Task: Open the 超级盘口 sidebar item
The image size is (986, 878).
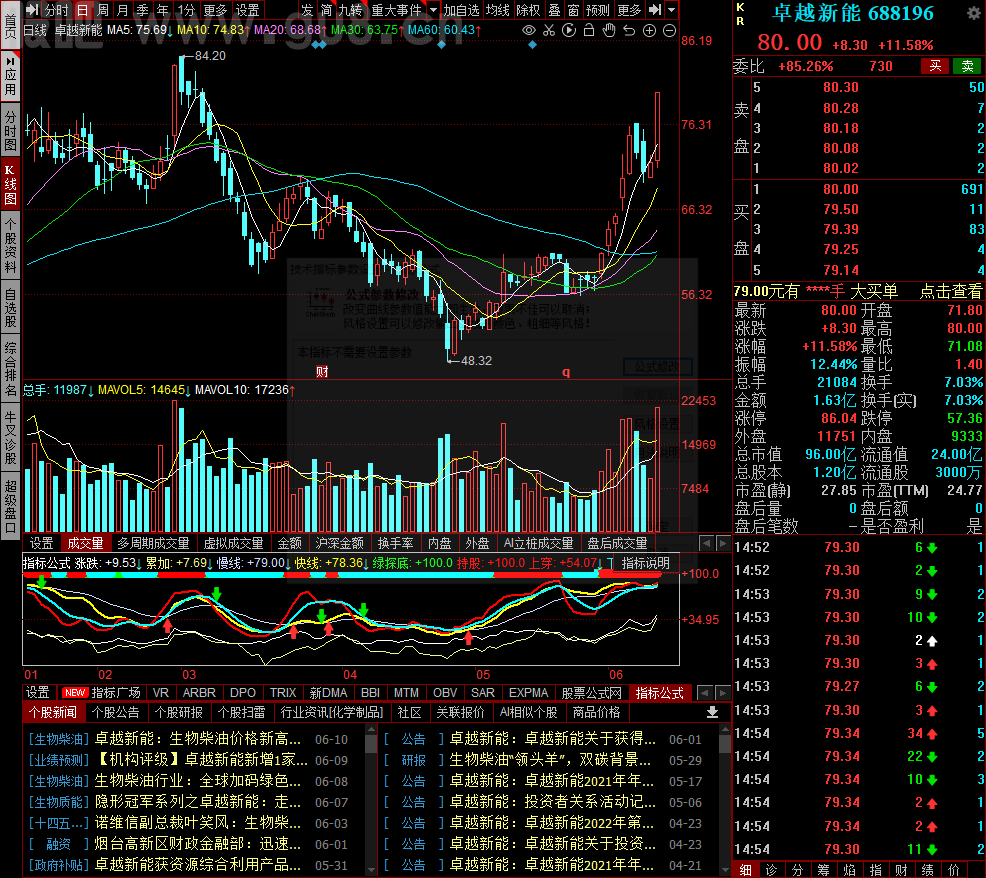Action: (10, 508)
